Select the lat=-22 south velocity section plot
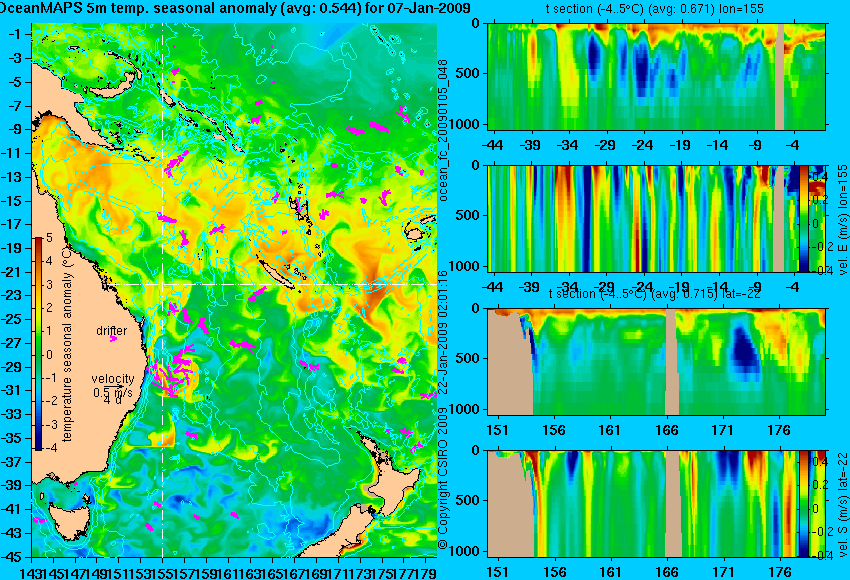Screen dimensions: 850x580 coord(643,504)
